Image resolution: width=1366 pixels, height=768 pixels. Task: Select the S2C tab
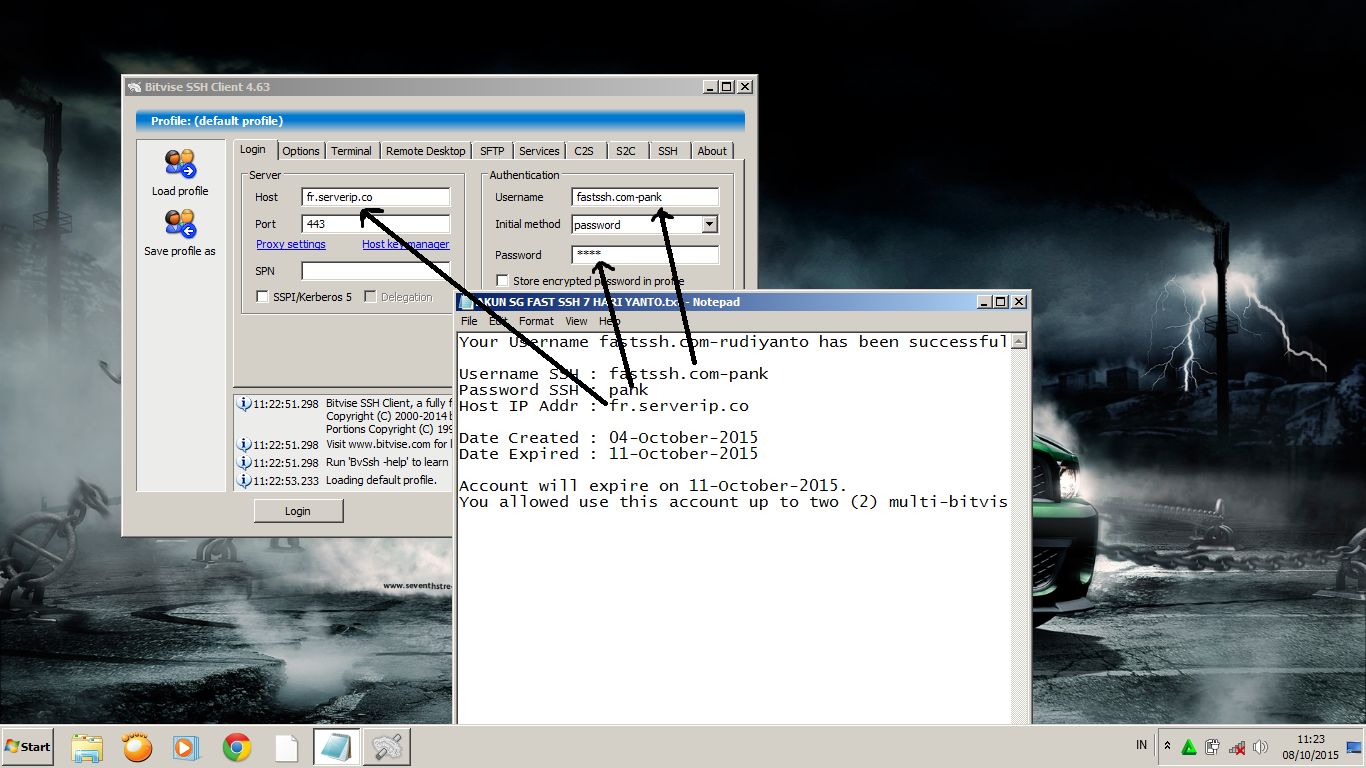pos(626,151)
